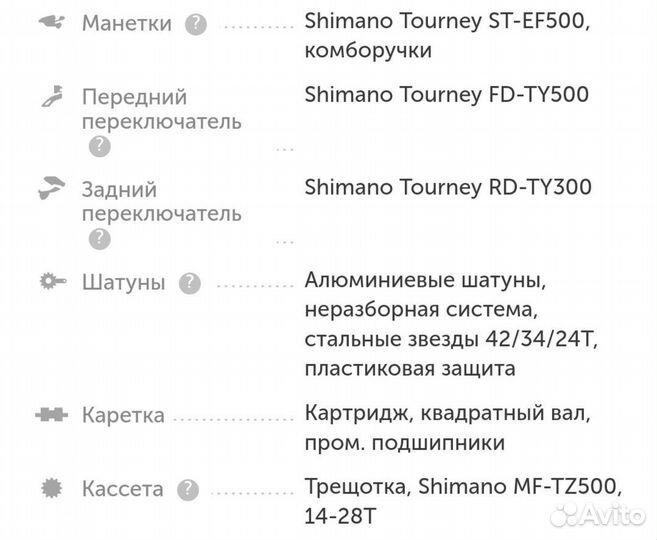Select the Манетки spec label

pyautogui.click(x=126, y=24)
